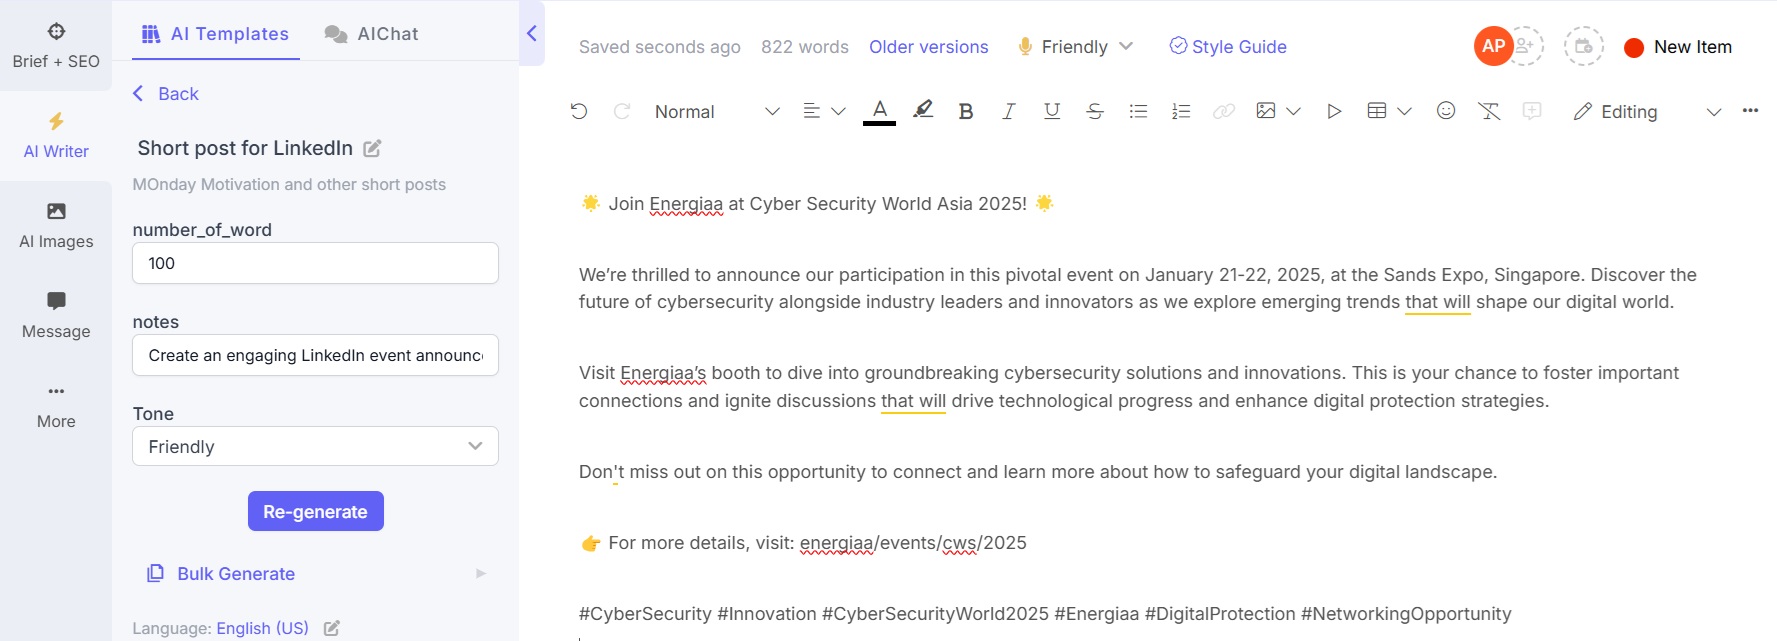This screenshot has height=641, width=1777.
Task: Click the insert video play icon
Action: (x=1334, y=111)
